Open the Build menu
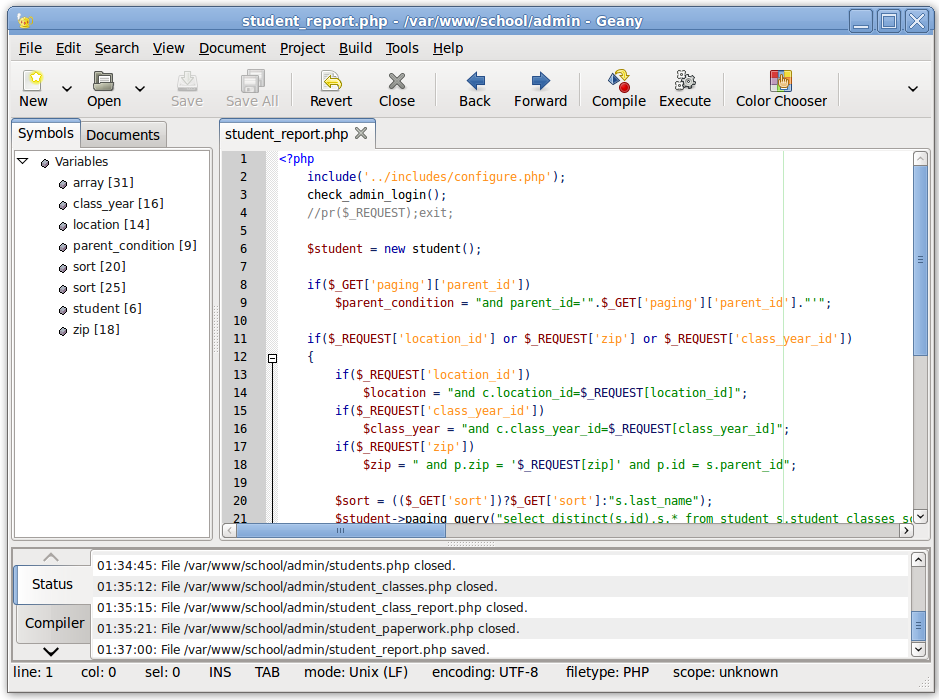The height and width of the screenshot is (700, 939). [x=355, y=48]
